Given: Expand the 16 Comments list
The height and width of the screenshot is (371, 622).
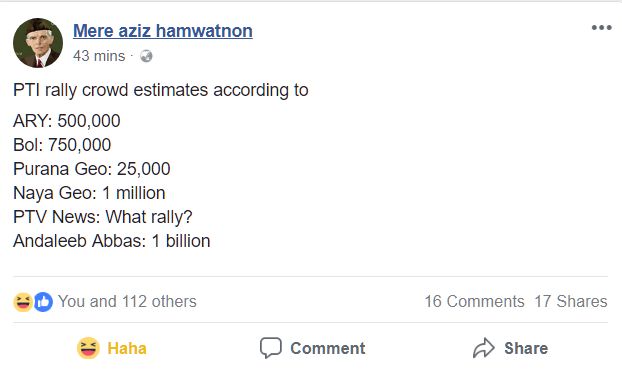Looking at the screenshot, I should pyautogui.click(x=474, y=302).
